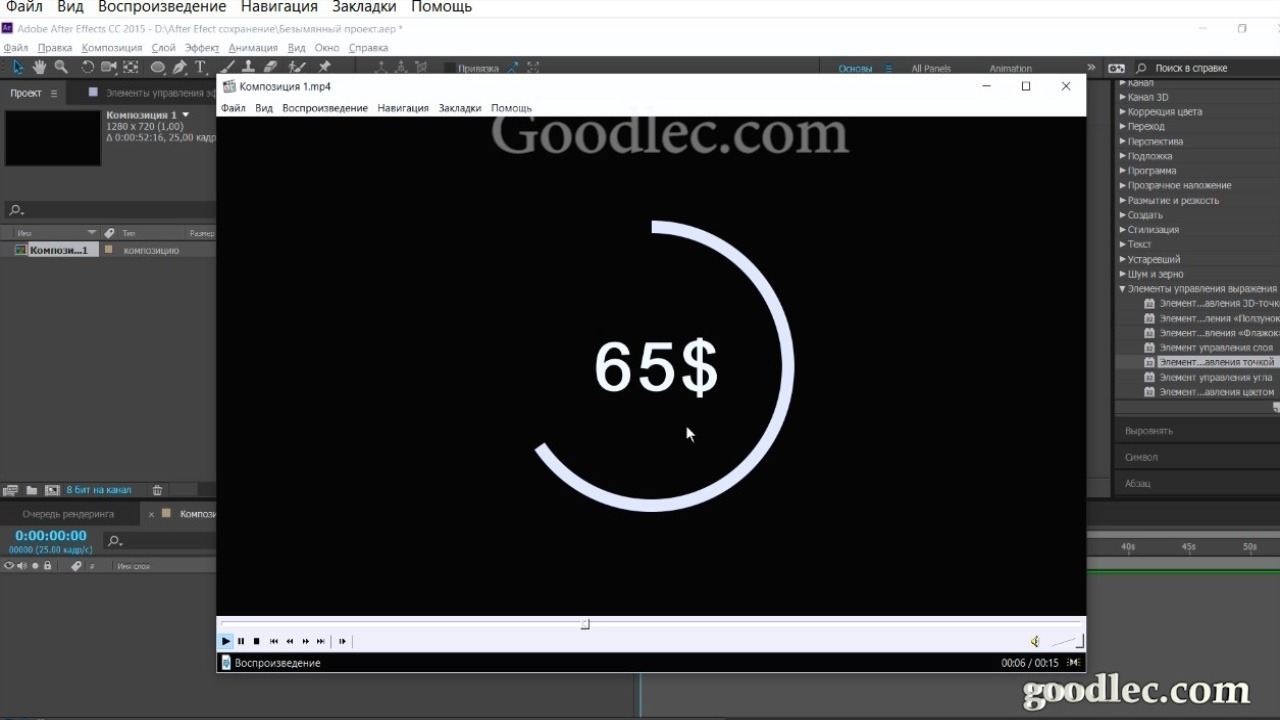Click the trash icon near the bit depth indicator
The height and width of the screenshot is (720, 1280).
pyautogui.click(x=156, y=490)
